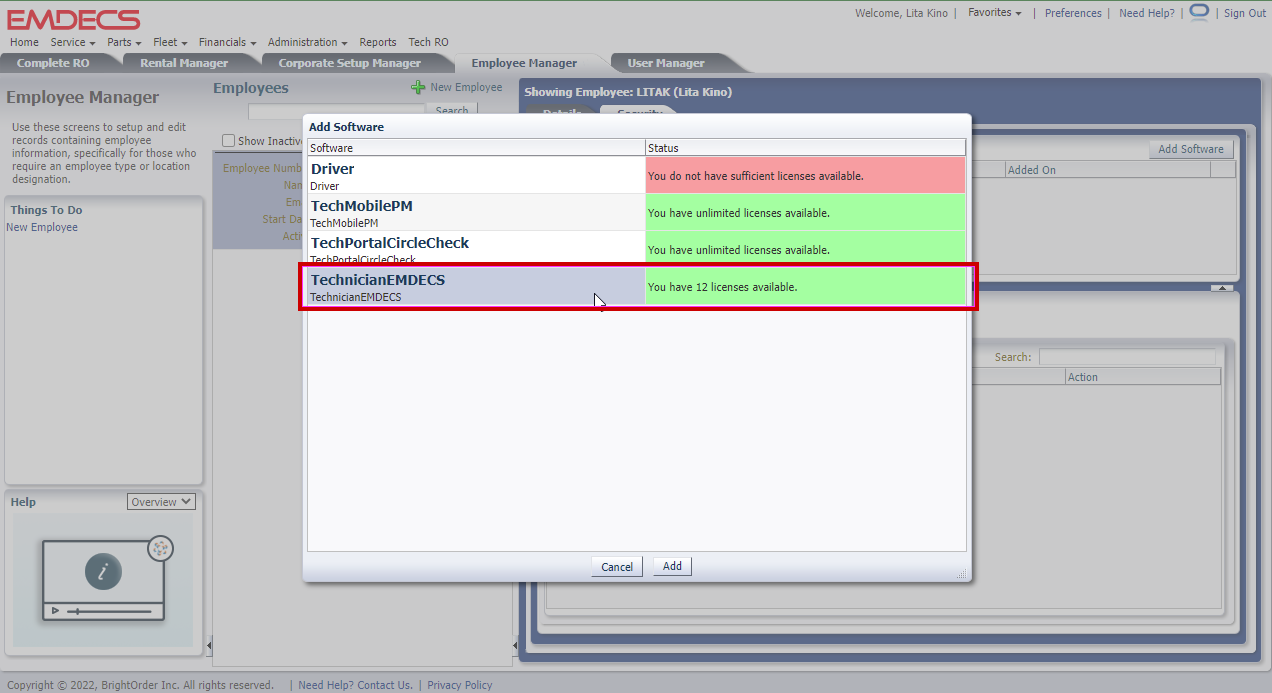The image size is (1272, 693).
Task: Click the Need Help? header link
Action: [1147, 13]
